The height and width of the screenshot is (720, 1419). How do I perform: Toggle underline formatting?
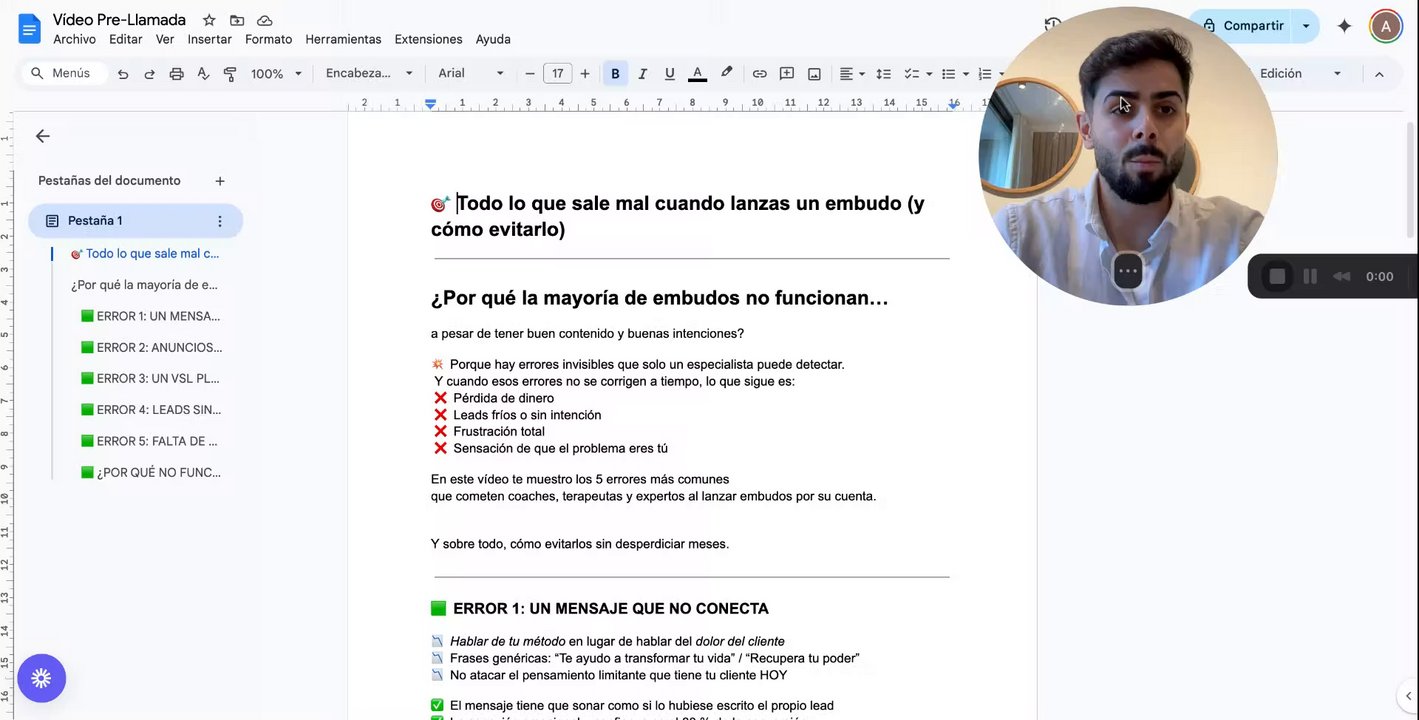(x=670, y=74)
